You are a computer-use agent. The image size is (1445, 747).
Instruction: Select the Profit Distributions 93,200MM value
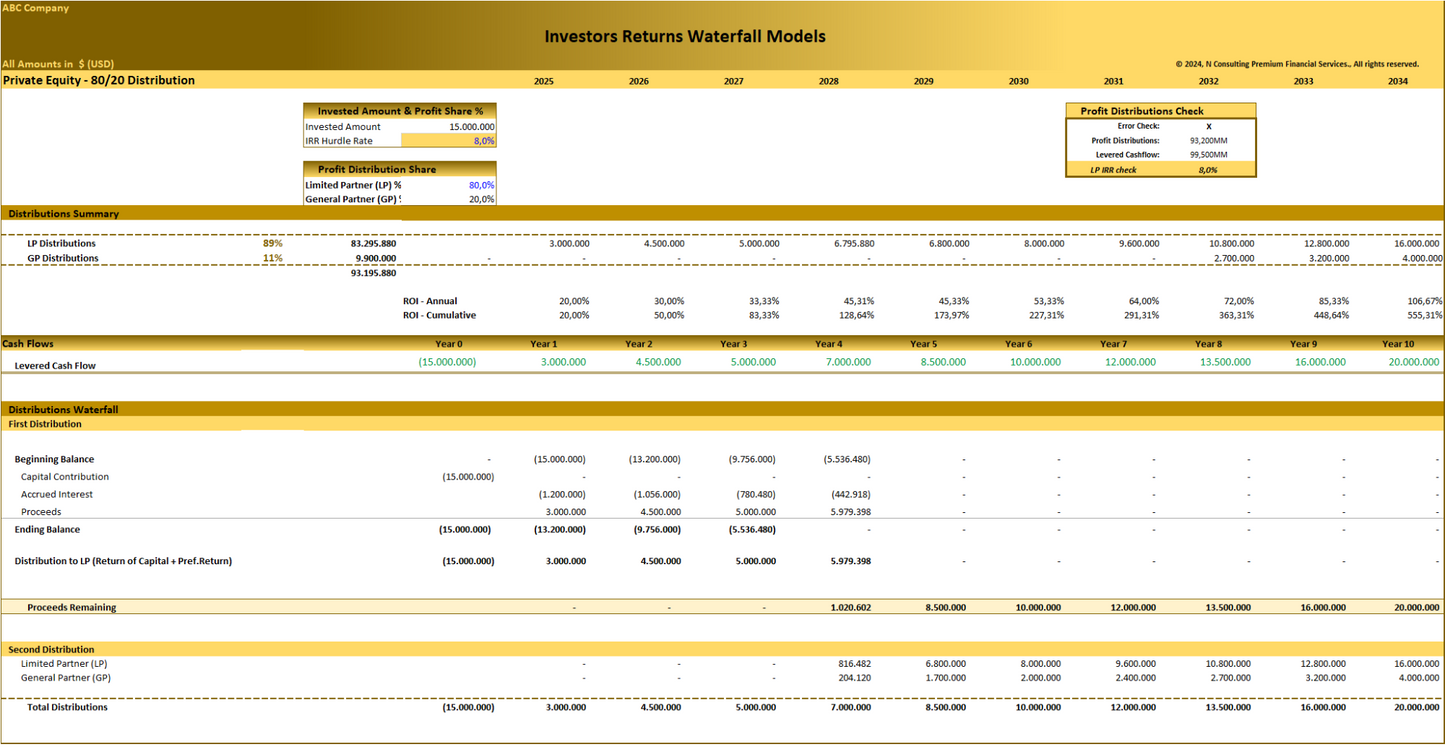coord(1208,141)
